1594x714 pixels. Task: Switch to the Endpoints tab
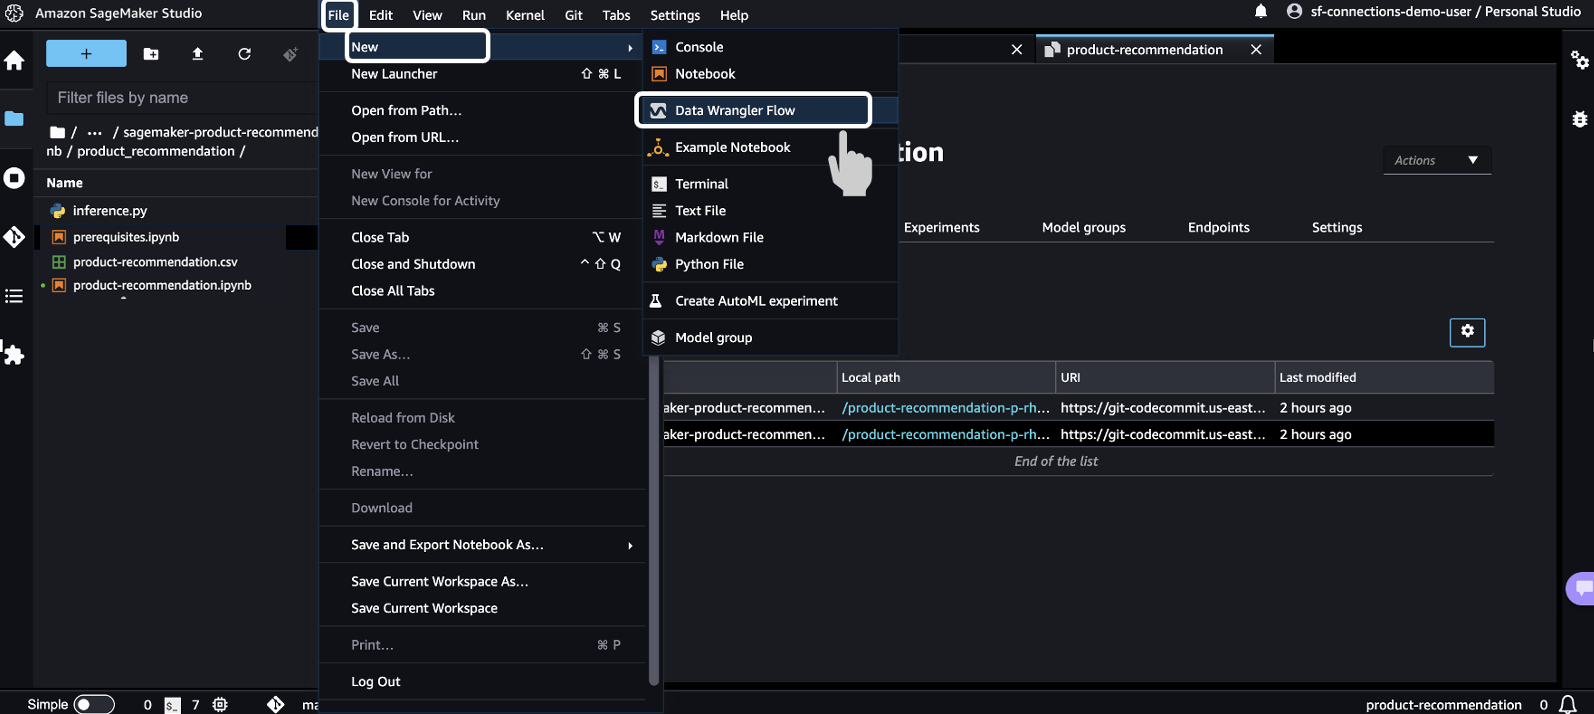pyautogui.click(x=1218, y=227)
